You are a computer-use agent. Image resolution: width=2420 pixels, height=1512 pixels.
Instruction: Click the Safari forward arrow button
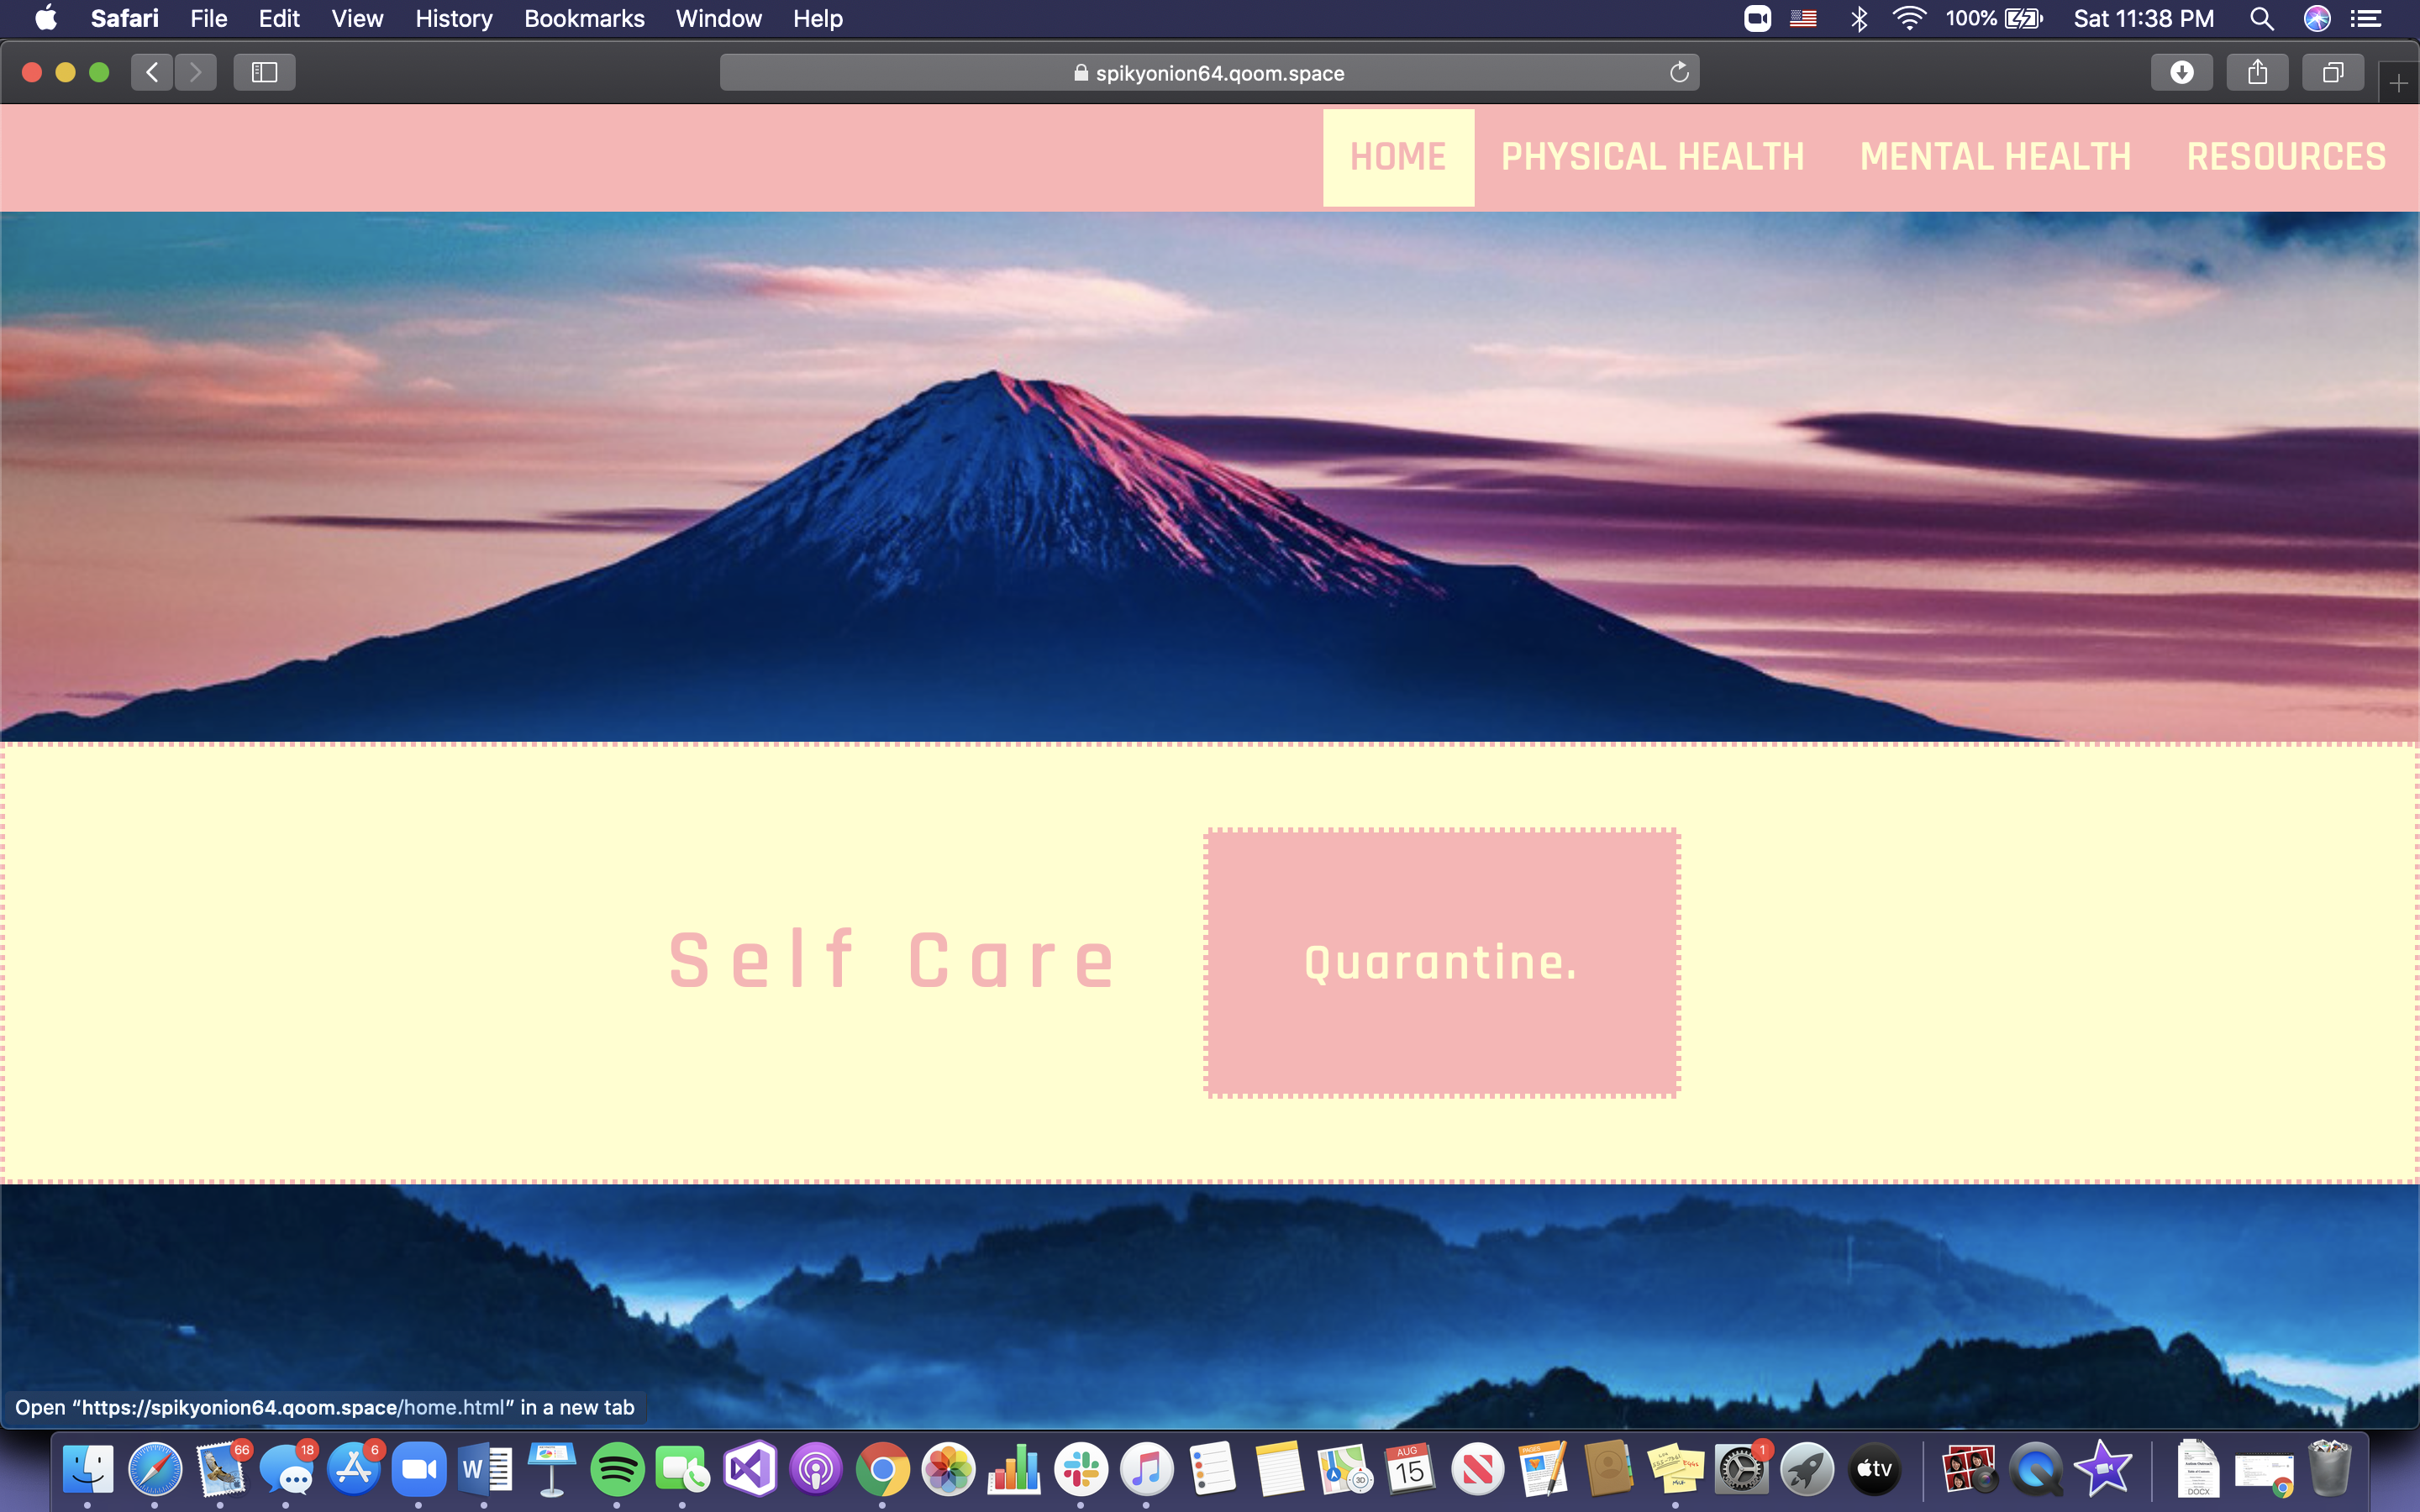(196, 72)
